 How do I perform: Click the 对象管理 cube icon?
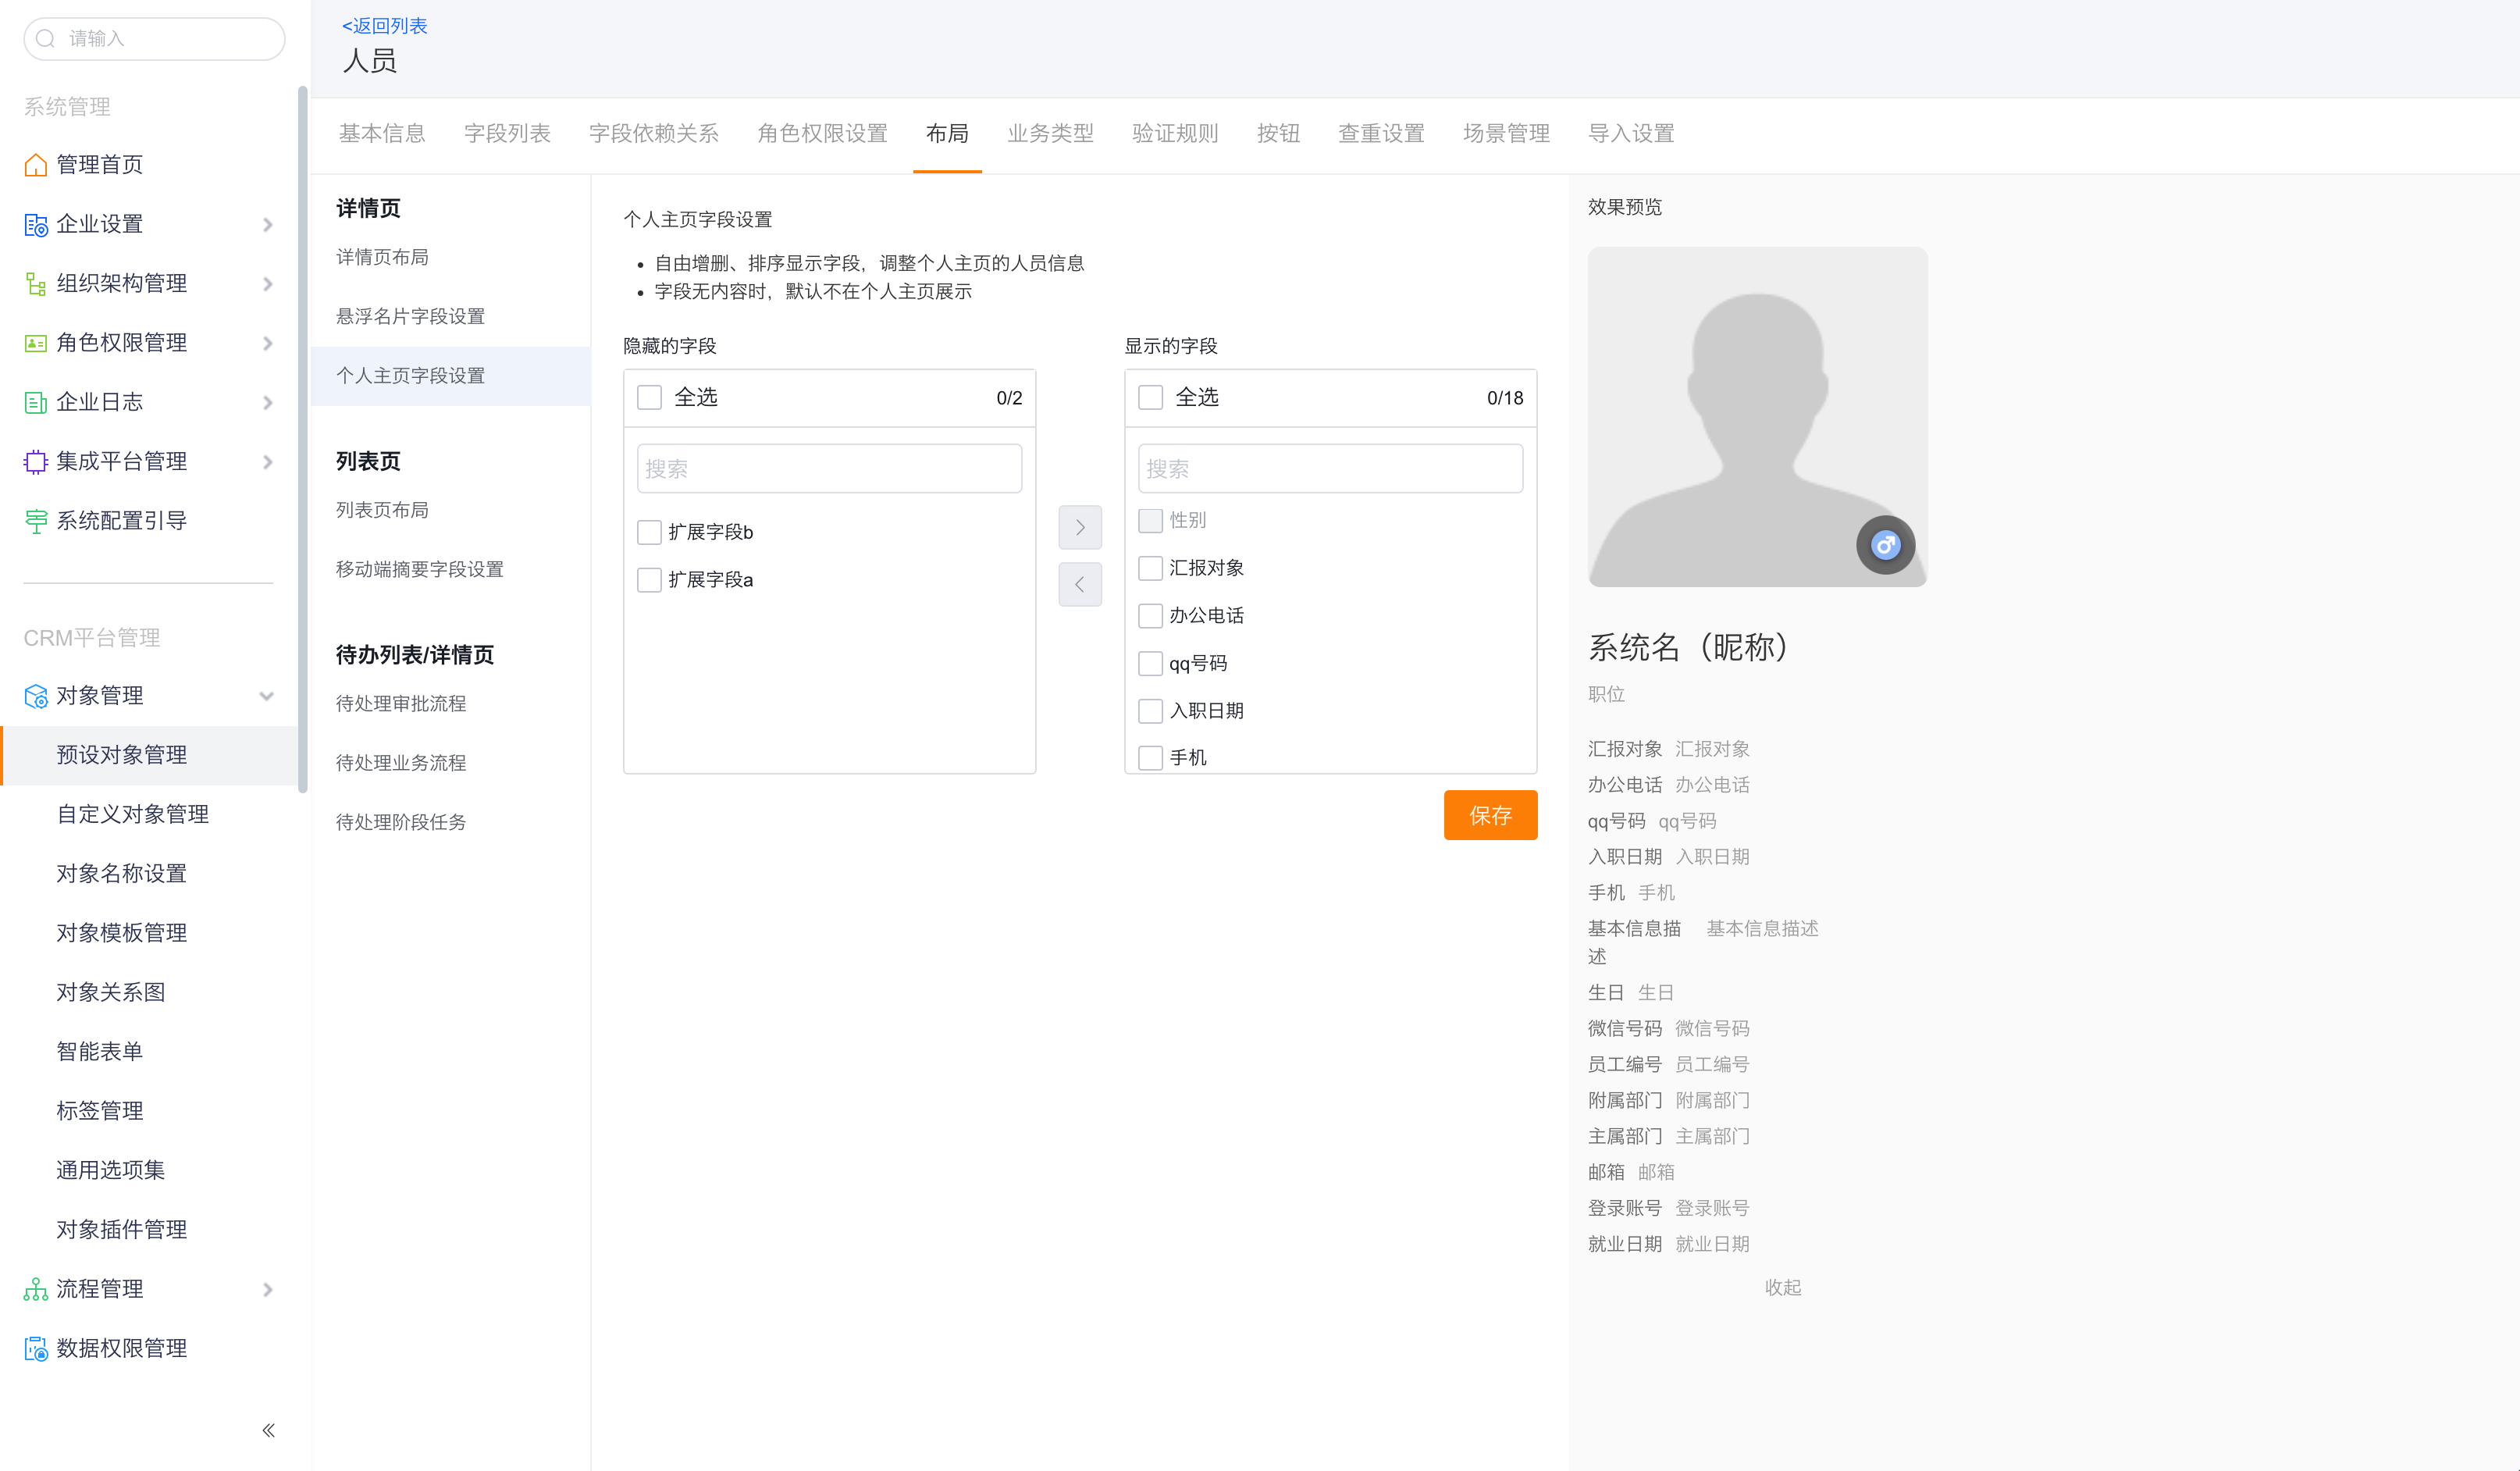[x=36, y=696]
